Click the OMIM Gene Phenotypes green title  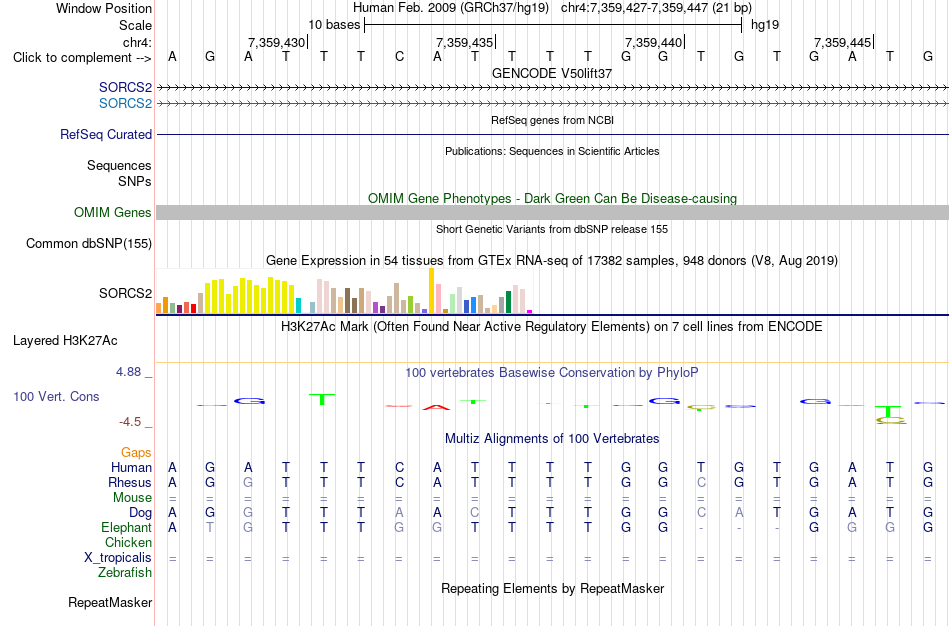click(x=552, y=198)
